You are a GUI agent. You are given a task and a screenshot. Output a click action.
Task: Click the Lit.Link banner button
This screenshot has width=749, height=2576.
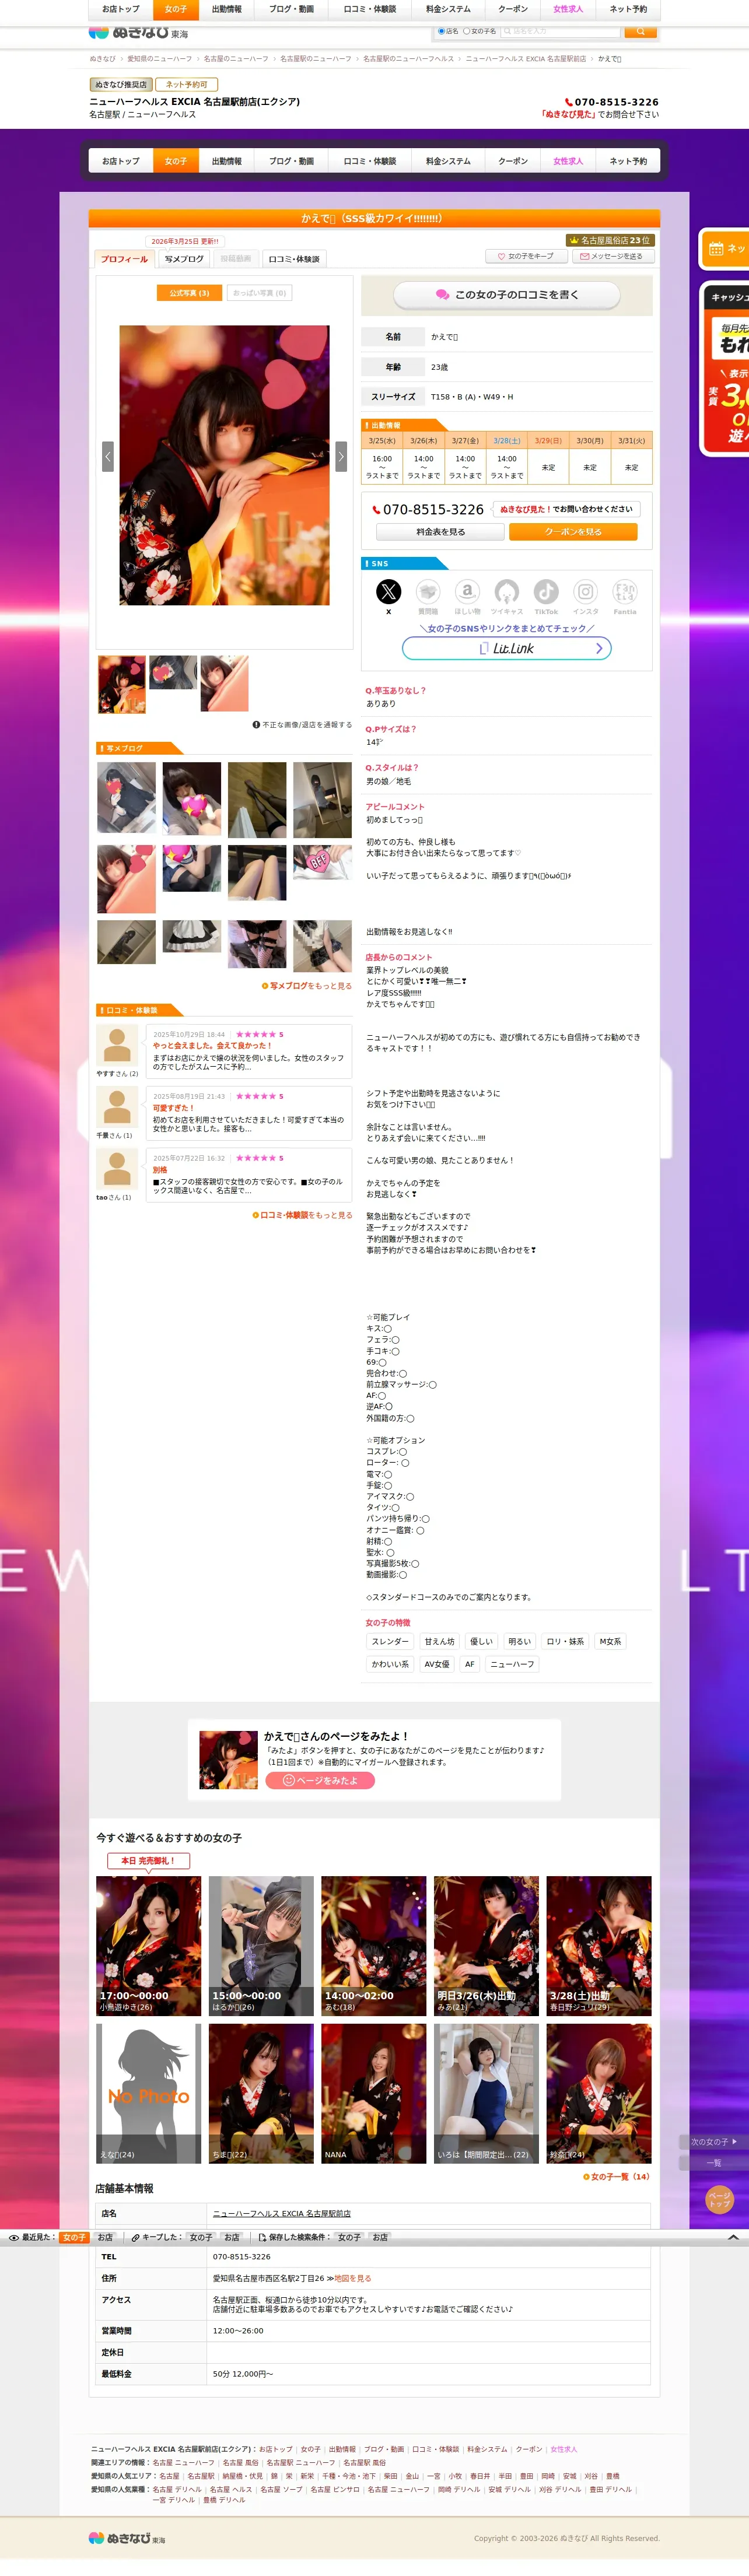(x=507, y=648)
